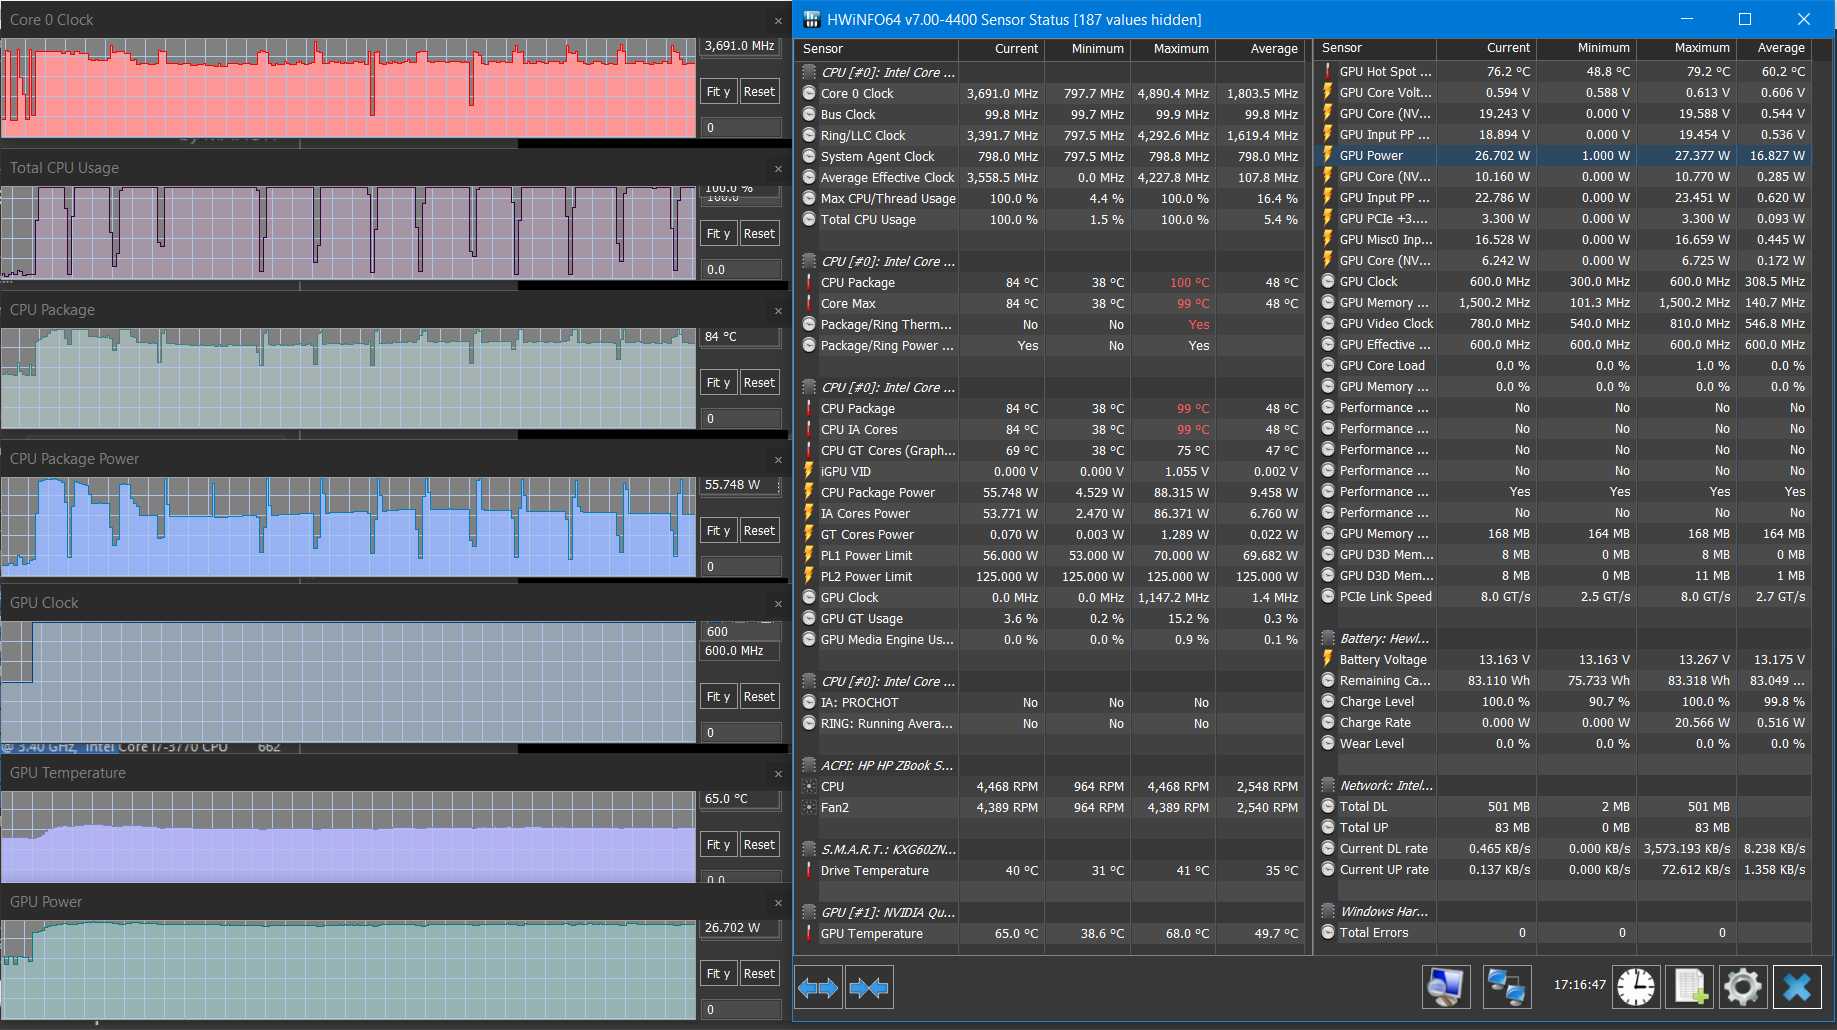Screen dimensions: 1837x1030
Task: Click the 600.0 MHz field in GPU Clock graph
Action: (x=740, y=651)
